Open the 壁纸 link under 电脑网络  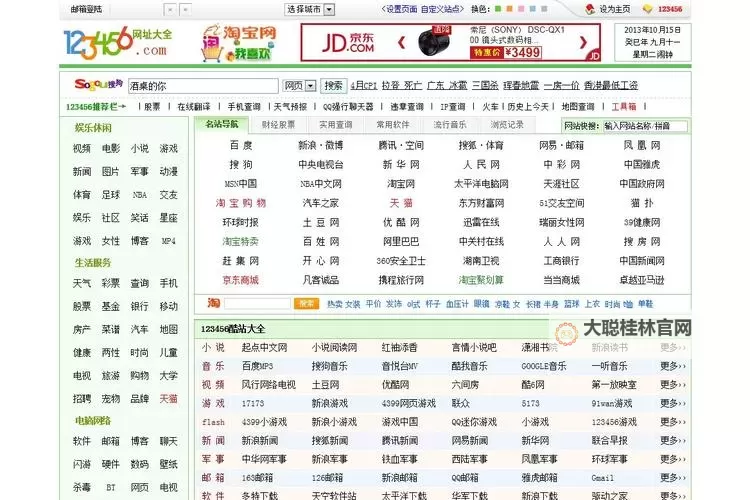(168, 464)
